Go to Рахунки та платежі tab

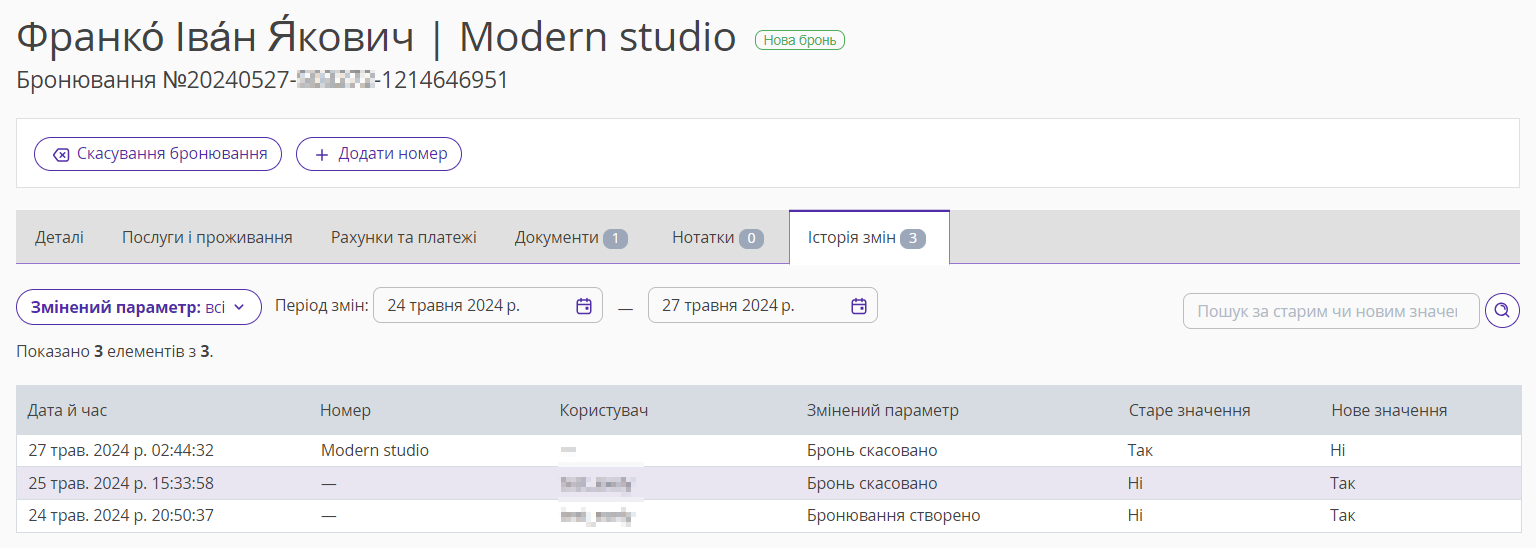[404, 237]
